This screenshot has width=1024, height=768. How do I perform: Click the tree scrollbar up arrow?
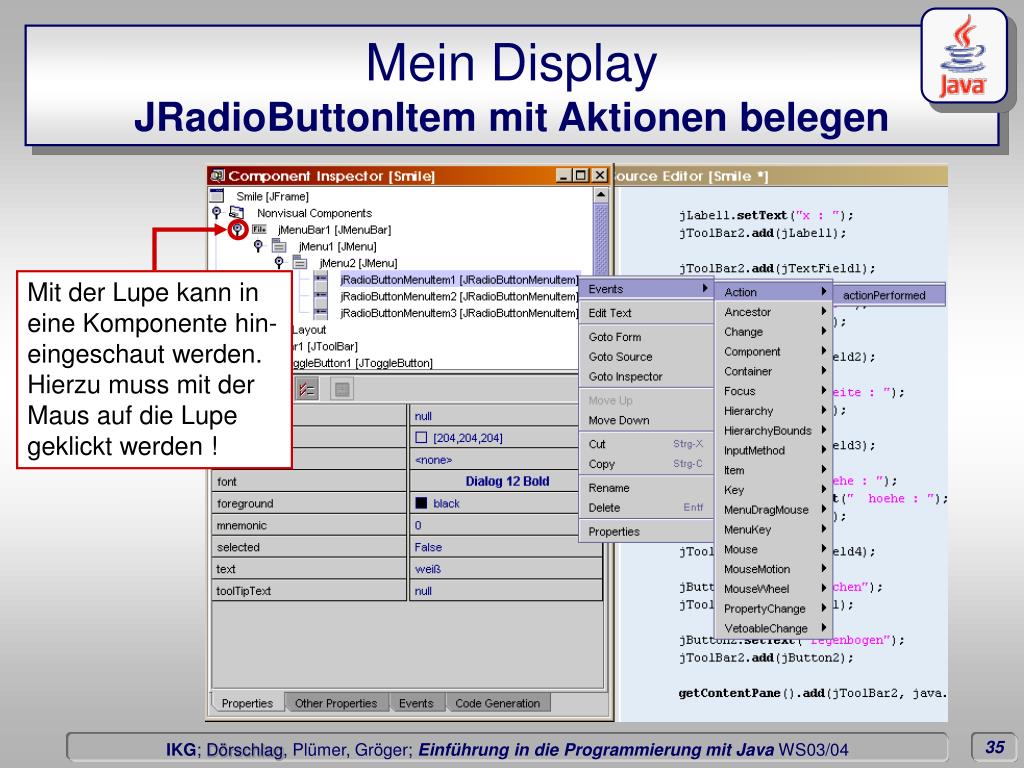click(601, 195)
